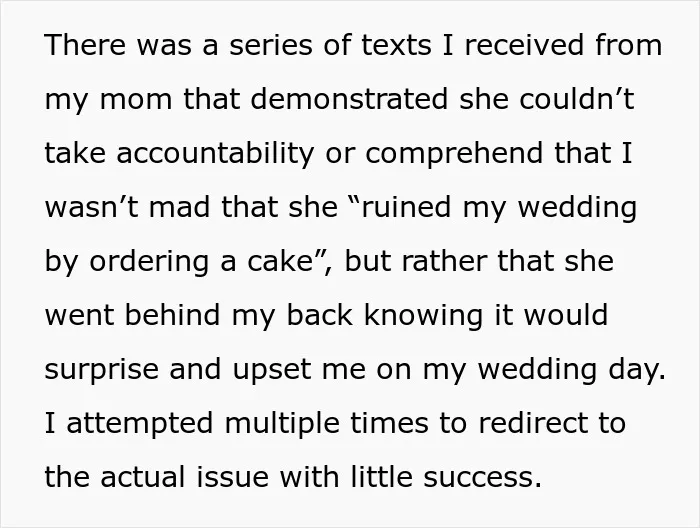Click the word "knowing" in the paragraph
The width and height of the screenshot is (700, 528).
(x=423, y=316)
